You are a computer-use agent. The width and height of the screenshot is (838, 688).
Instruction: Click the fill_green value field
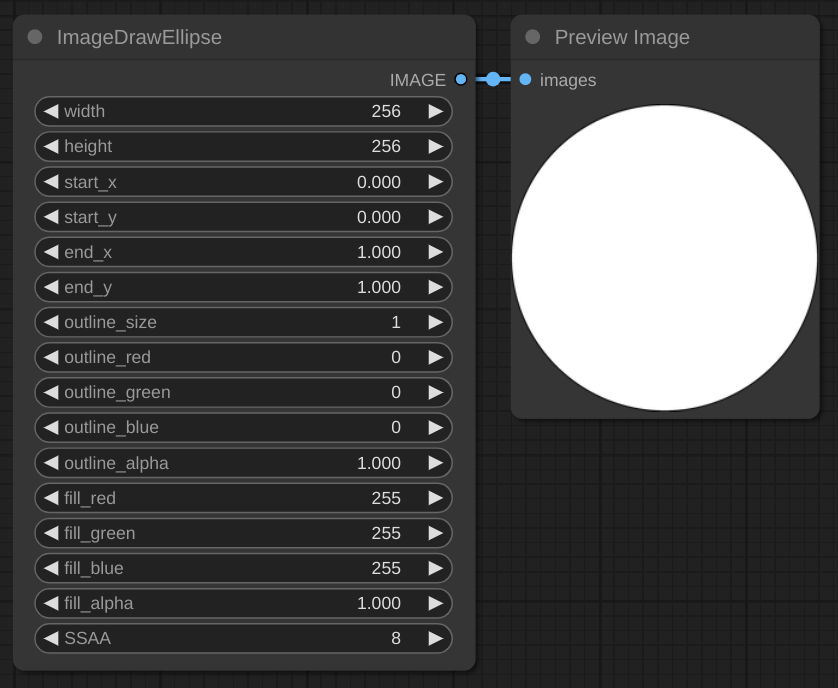(243, 533)
